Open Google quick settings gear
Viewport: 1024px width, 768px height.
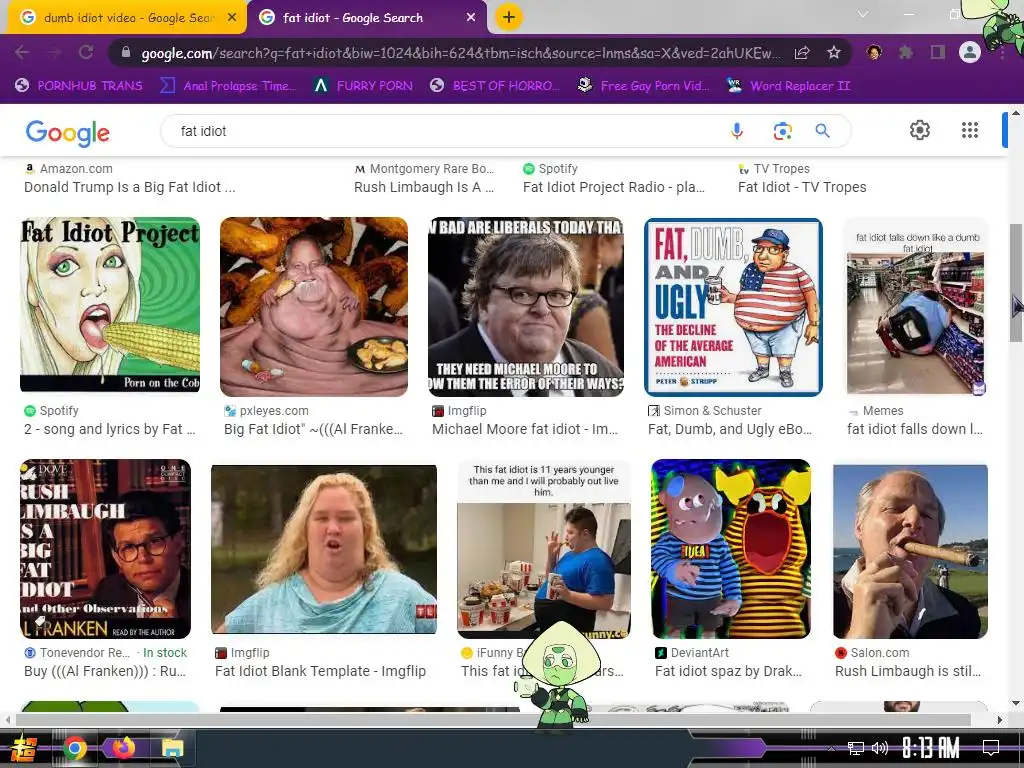click(920, 130)
